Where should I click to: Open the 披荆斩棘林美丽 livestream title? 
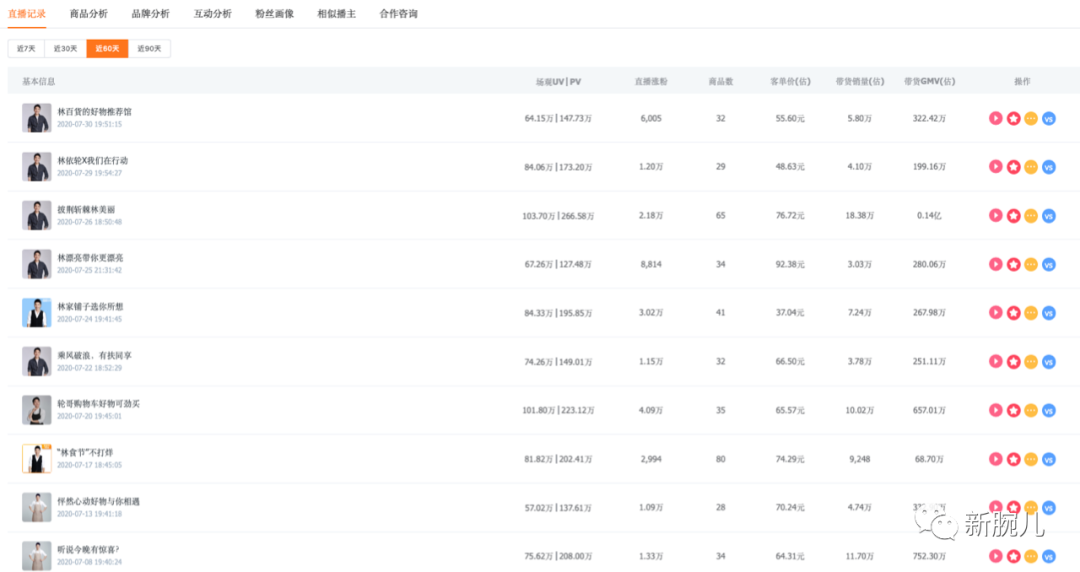86,210
